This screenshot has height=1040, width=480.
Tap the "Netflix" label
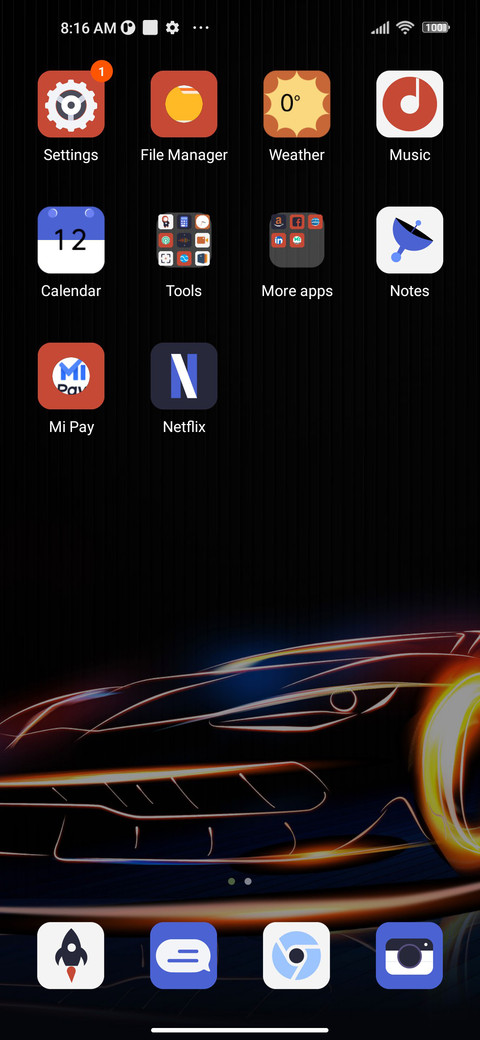[184, 427]
